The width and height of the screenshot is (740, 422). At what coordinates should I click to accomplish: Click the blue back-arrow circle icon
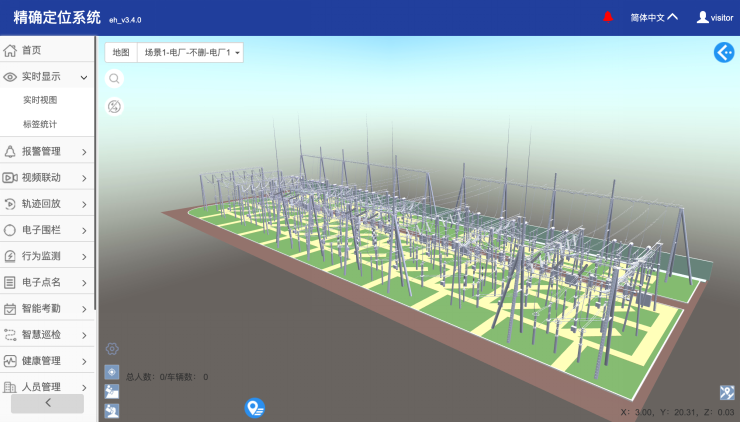724,53
